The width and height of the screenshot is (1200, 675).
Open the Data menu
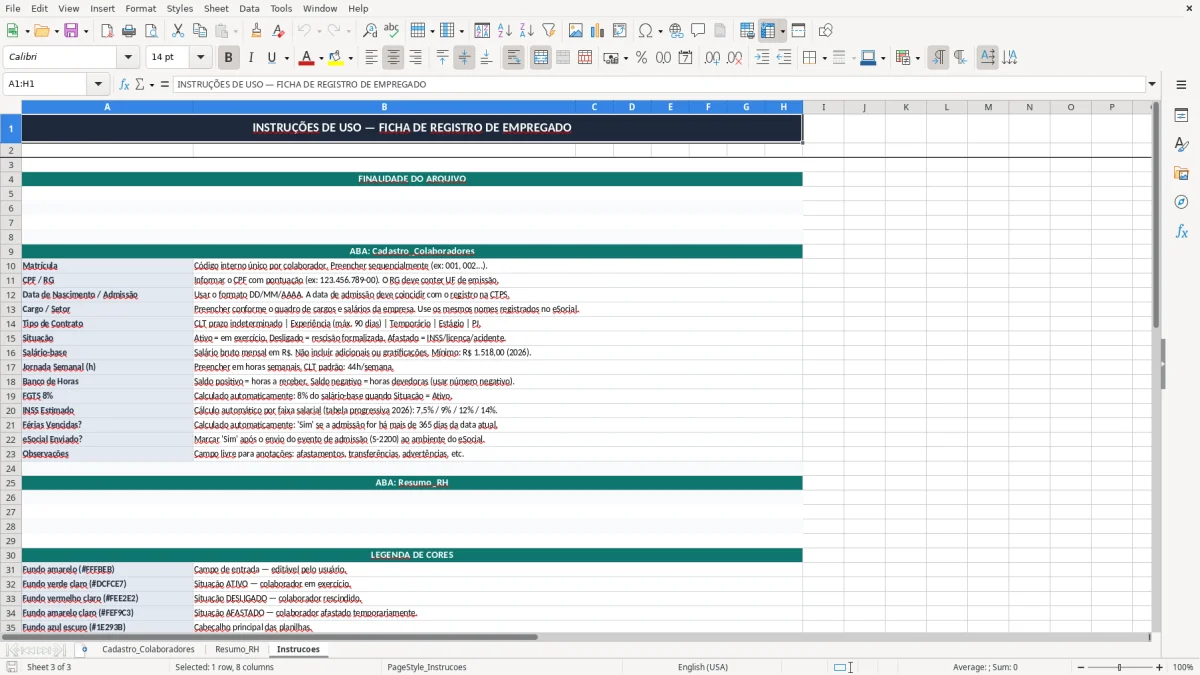[249, 8]
